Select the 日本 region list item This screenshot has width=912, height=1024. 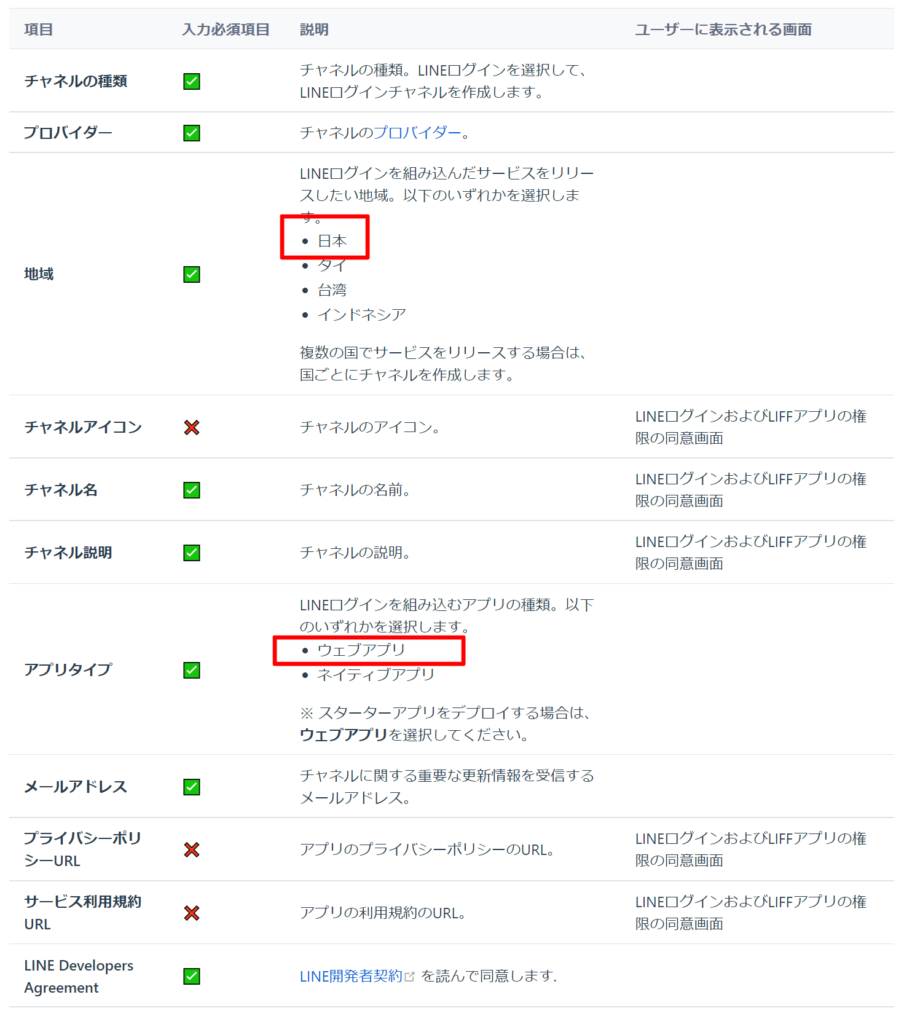[332, 241]
